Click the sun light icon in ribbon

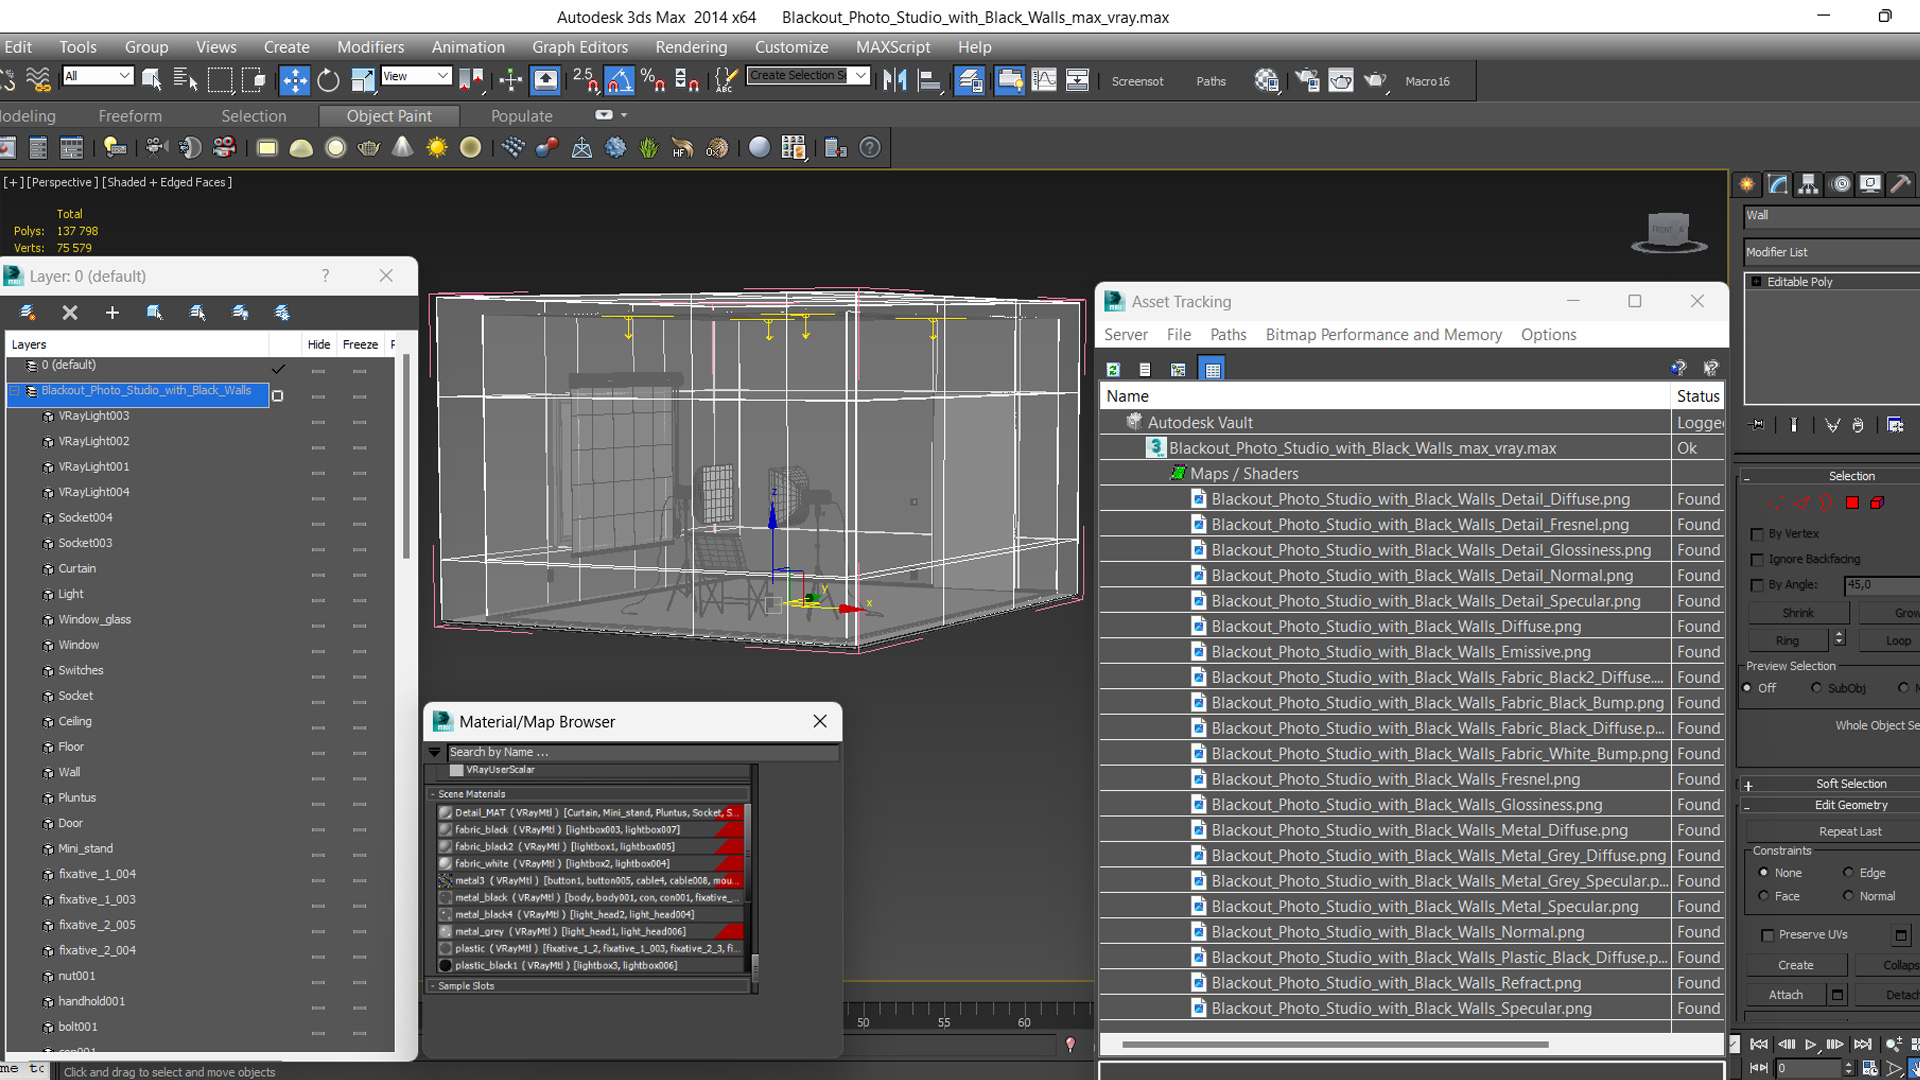pos(437,148)
